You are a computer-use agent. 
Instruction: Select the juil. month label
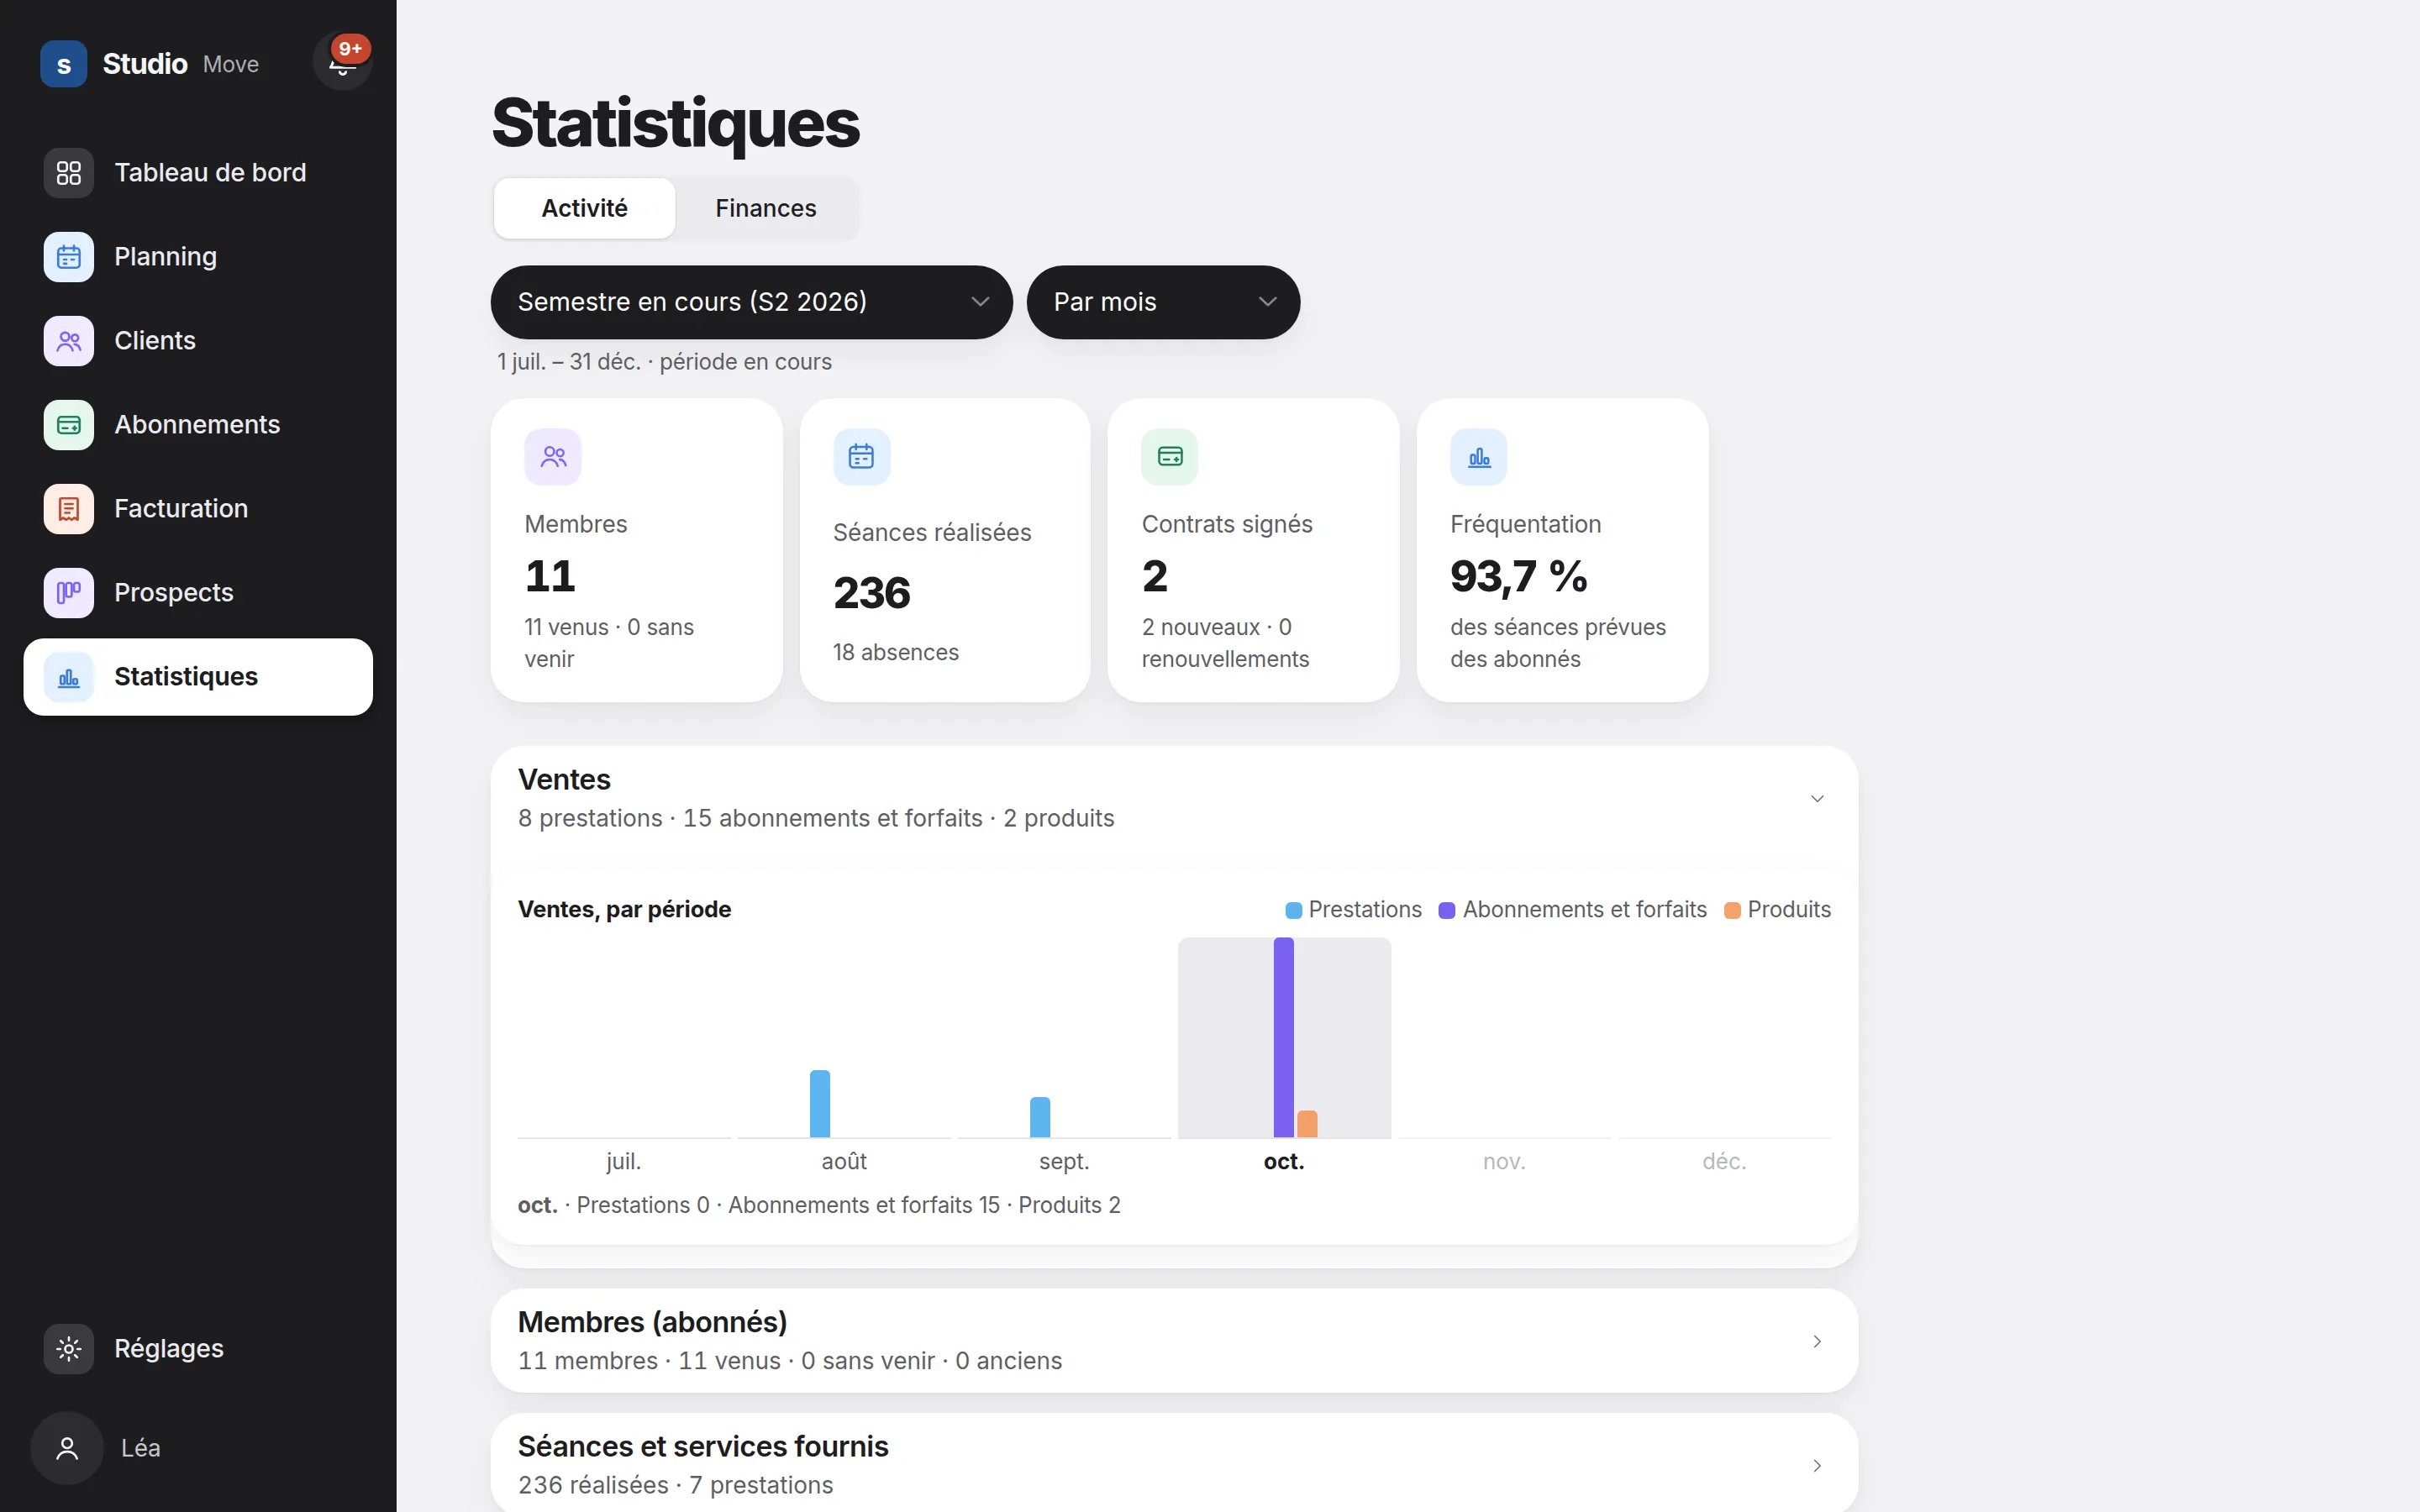tap(624, 1162)
